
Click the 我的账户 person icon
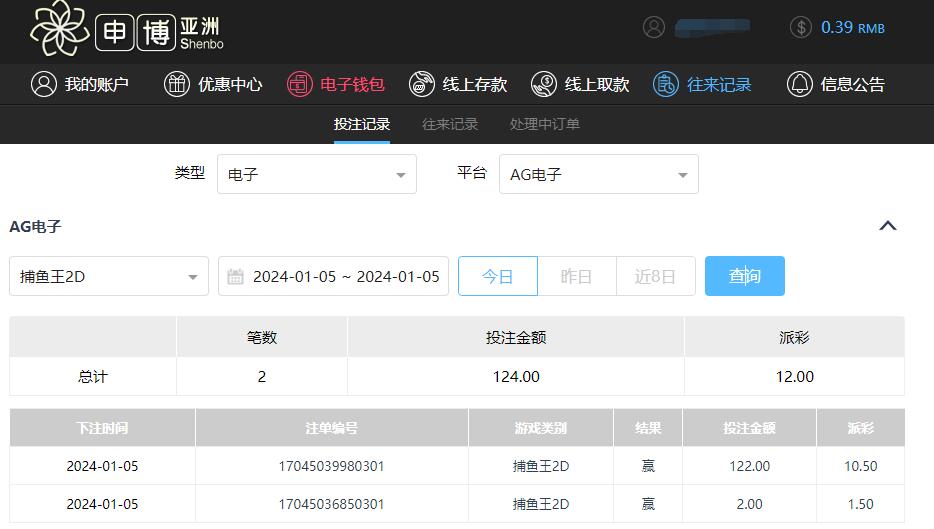pyautogui.click(x=43, y=84)
